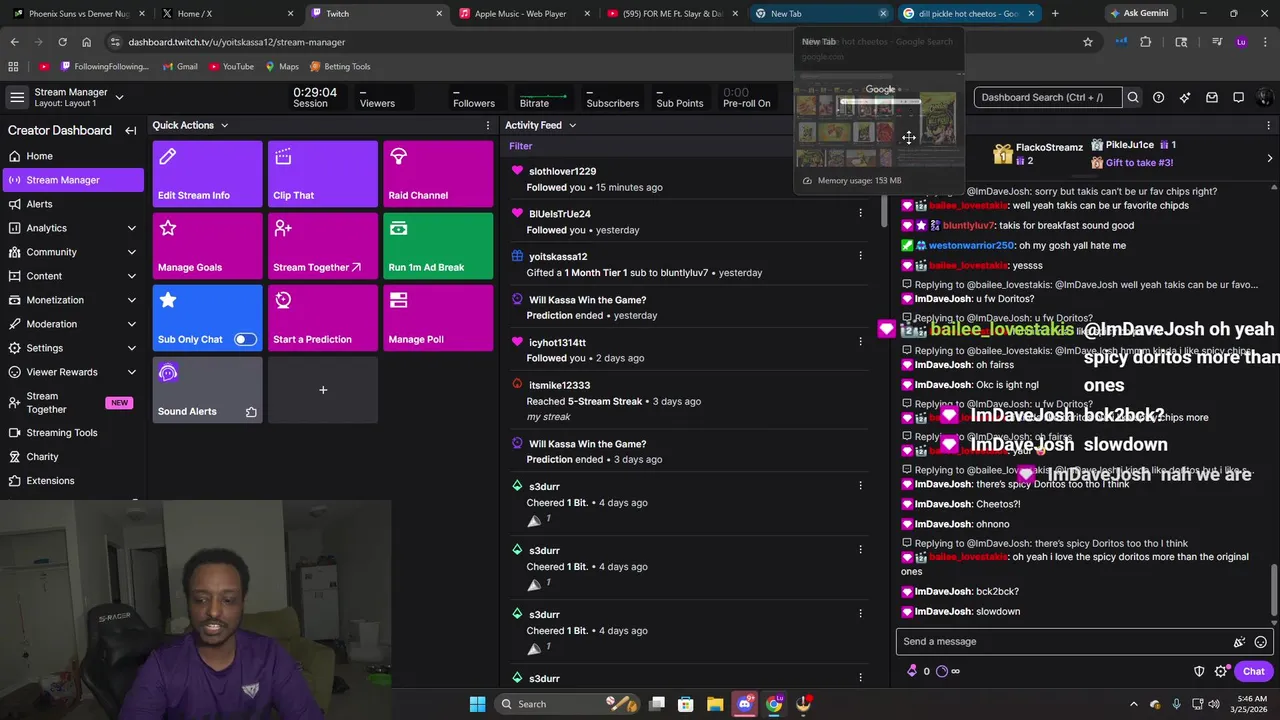The width and height of the screenshot is (1280, 720).
Task: Open Chrome extensions puzzle icon
Action: click(x=1146, y=42)
